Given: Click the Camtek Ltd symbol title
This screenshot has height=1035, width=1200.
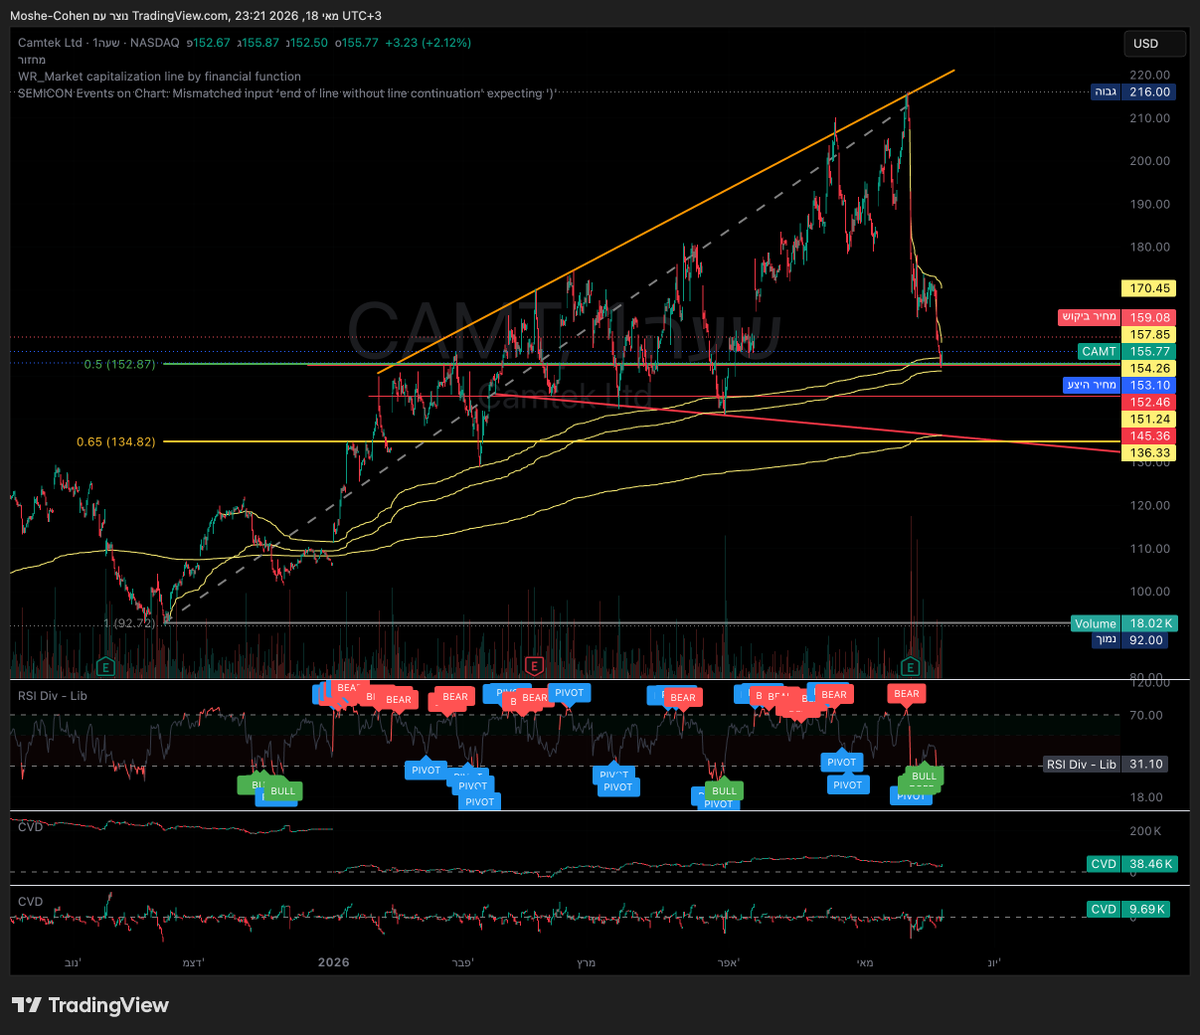Looking at the screenshot, I should pyautogui.click(x=50, y=43).
